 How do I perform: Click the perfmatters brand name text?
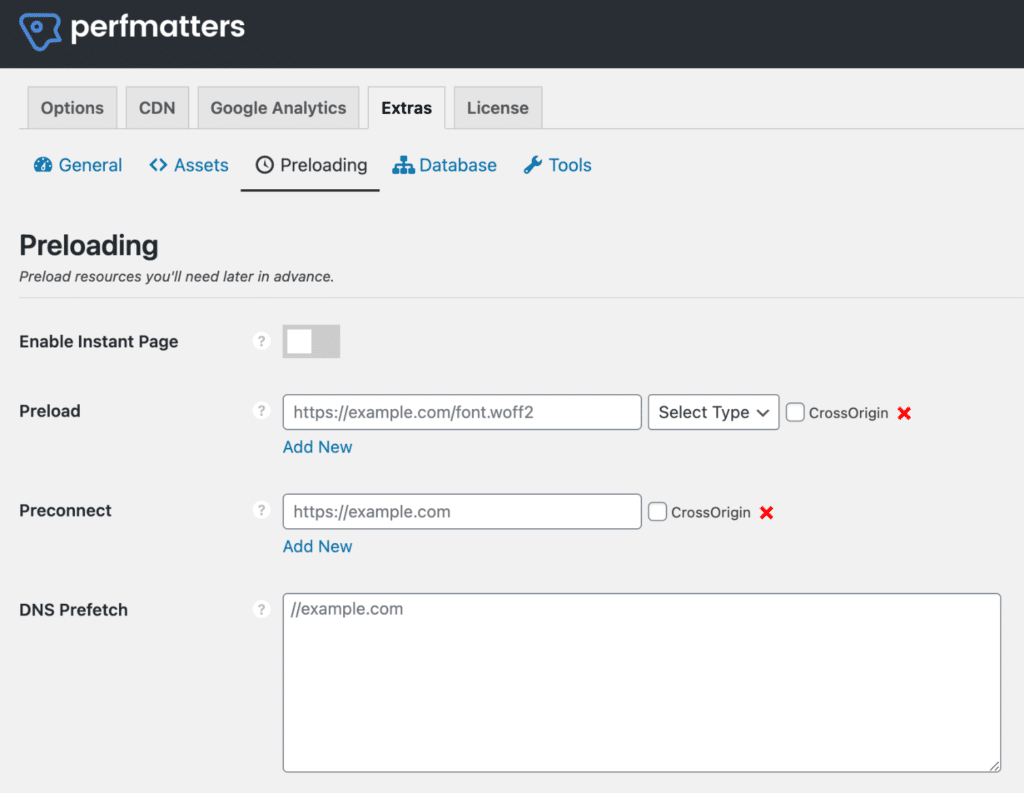(157, 27)
